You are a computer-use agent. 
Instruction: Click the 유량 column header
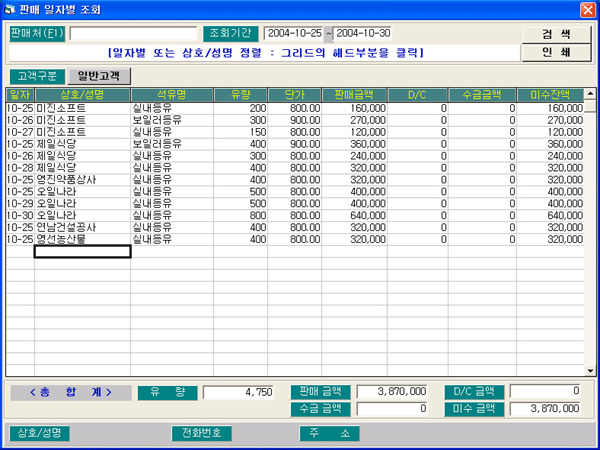(240, 95)
